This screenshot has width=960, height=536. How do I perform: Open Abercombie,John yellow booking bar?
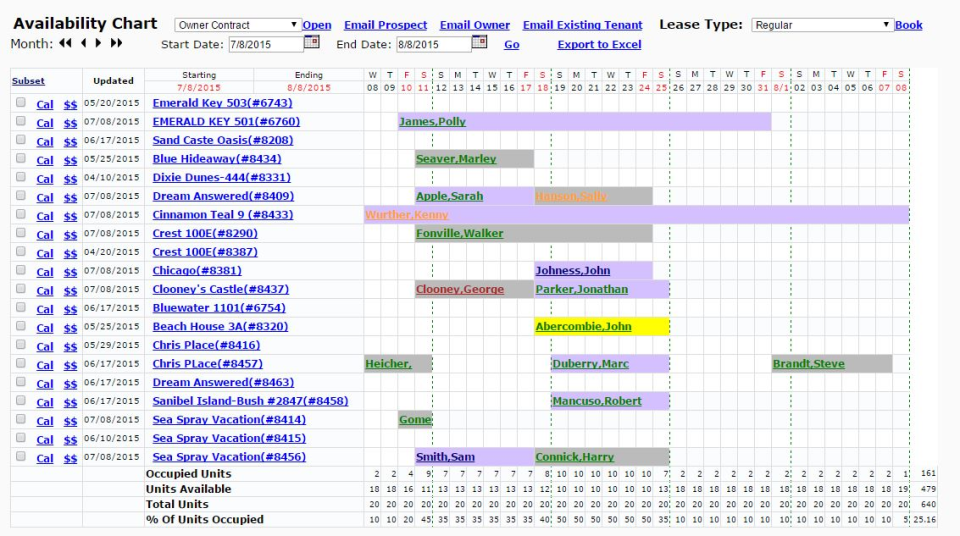point(602,327)
